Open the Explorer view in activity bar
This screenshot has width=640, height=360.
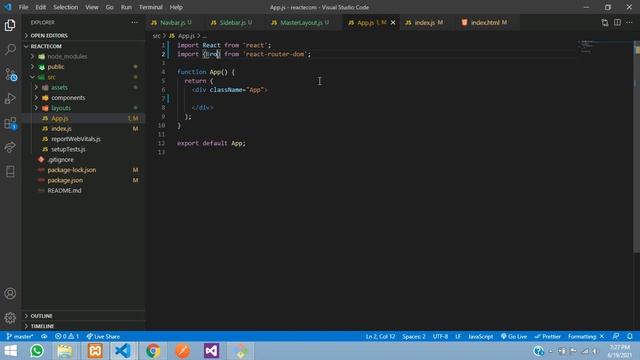10,25
